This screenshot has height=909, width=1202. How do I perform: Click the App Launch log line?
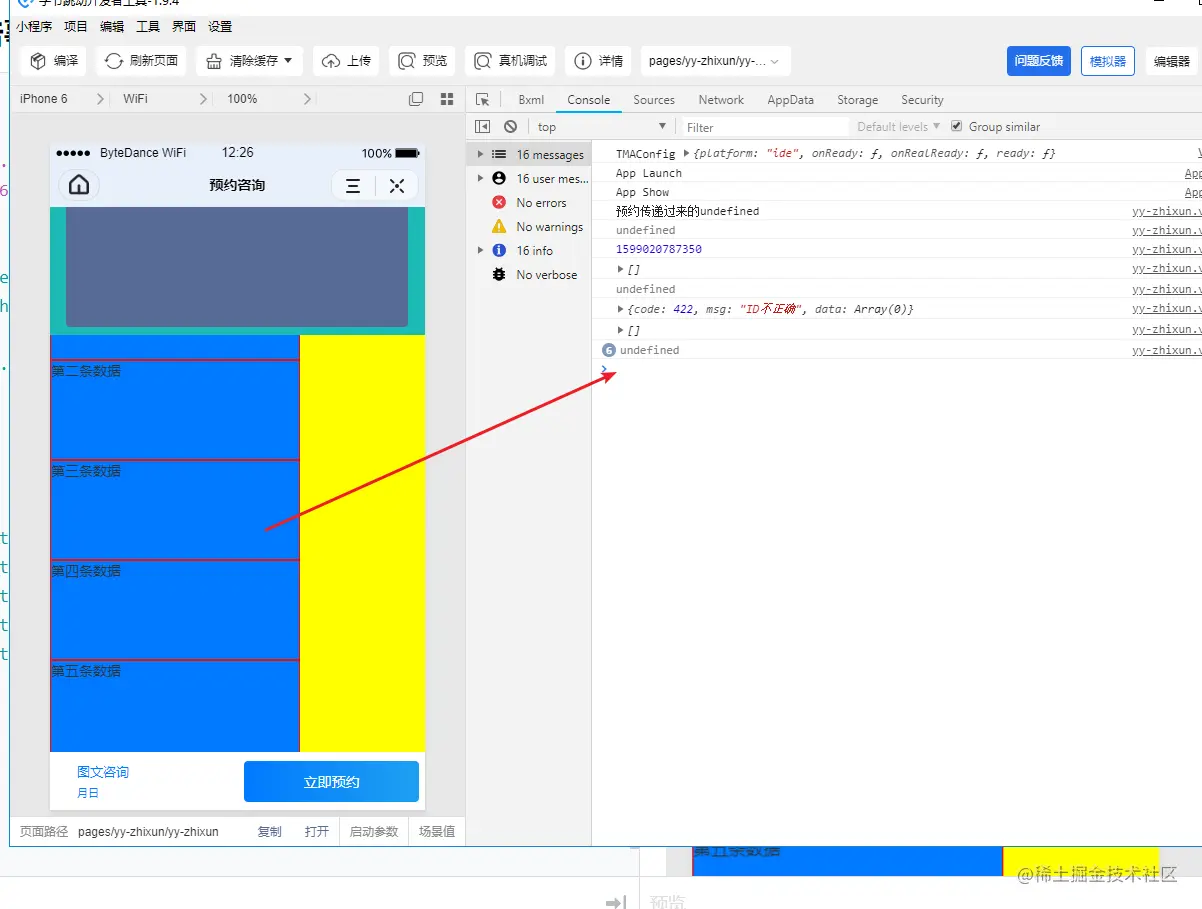tap(649, 173)
